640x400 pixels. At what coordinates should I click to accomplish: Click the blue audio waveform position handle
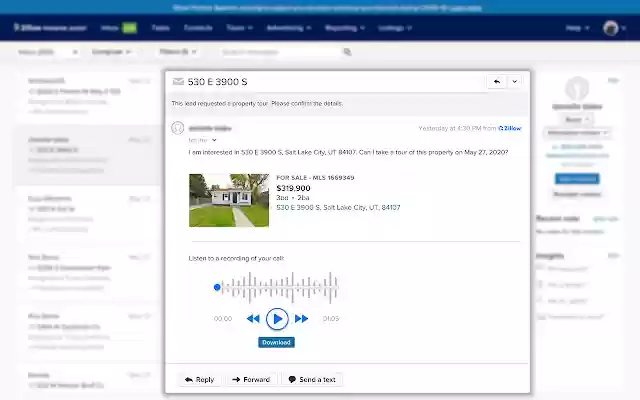pyautogui.click(x=217, y=287)
